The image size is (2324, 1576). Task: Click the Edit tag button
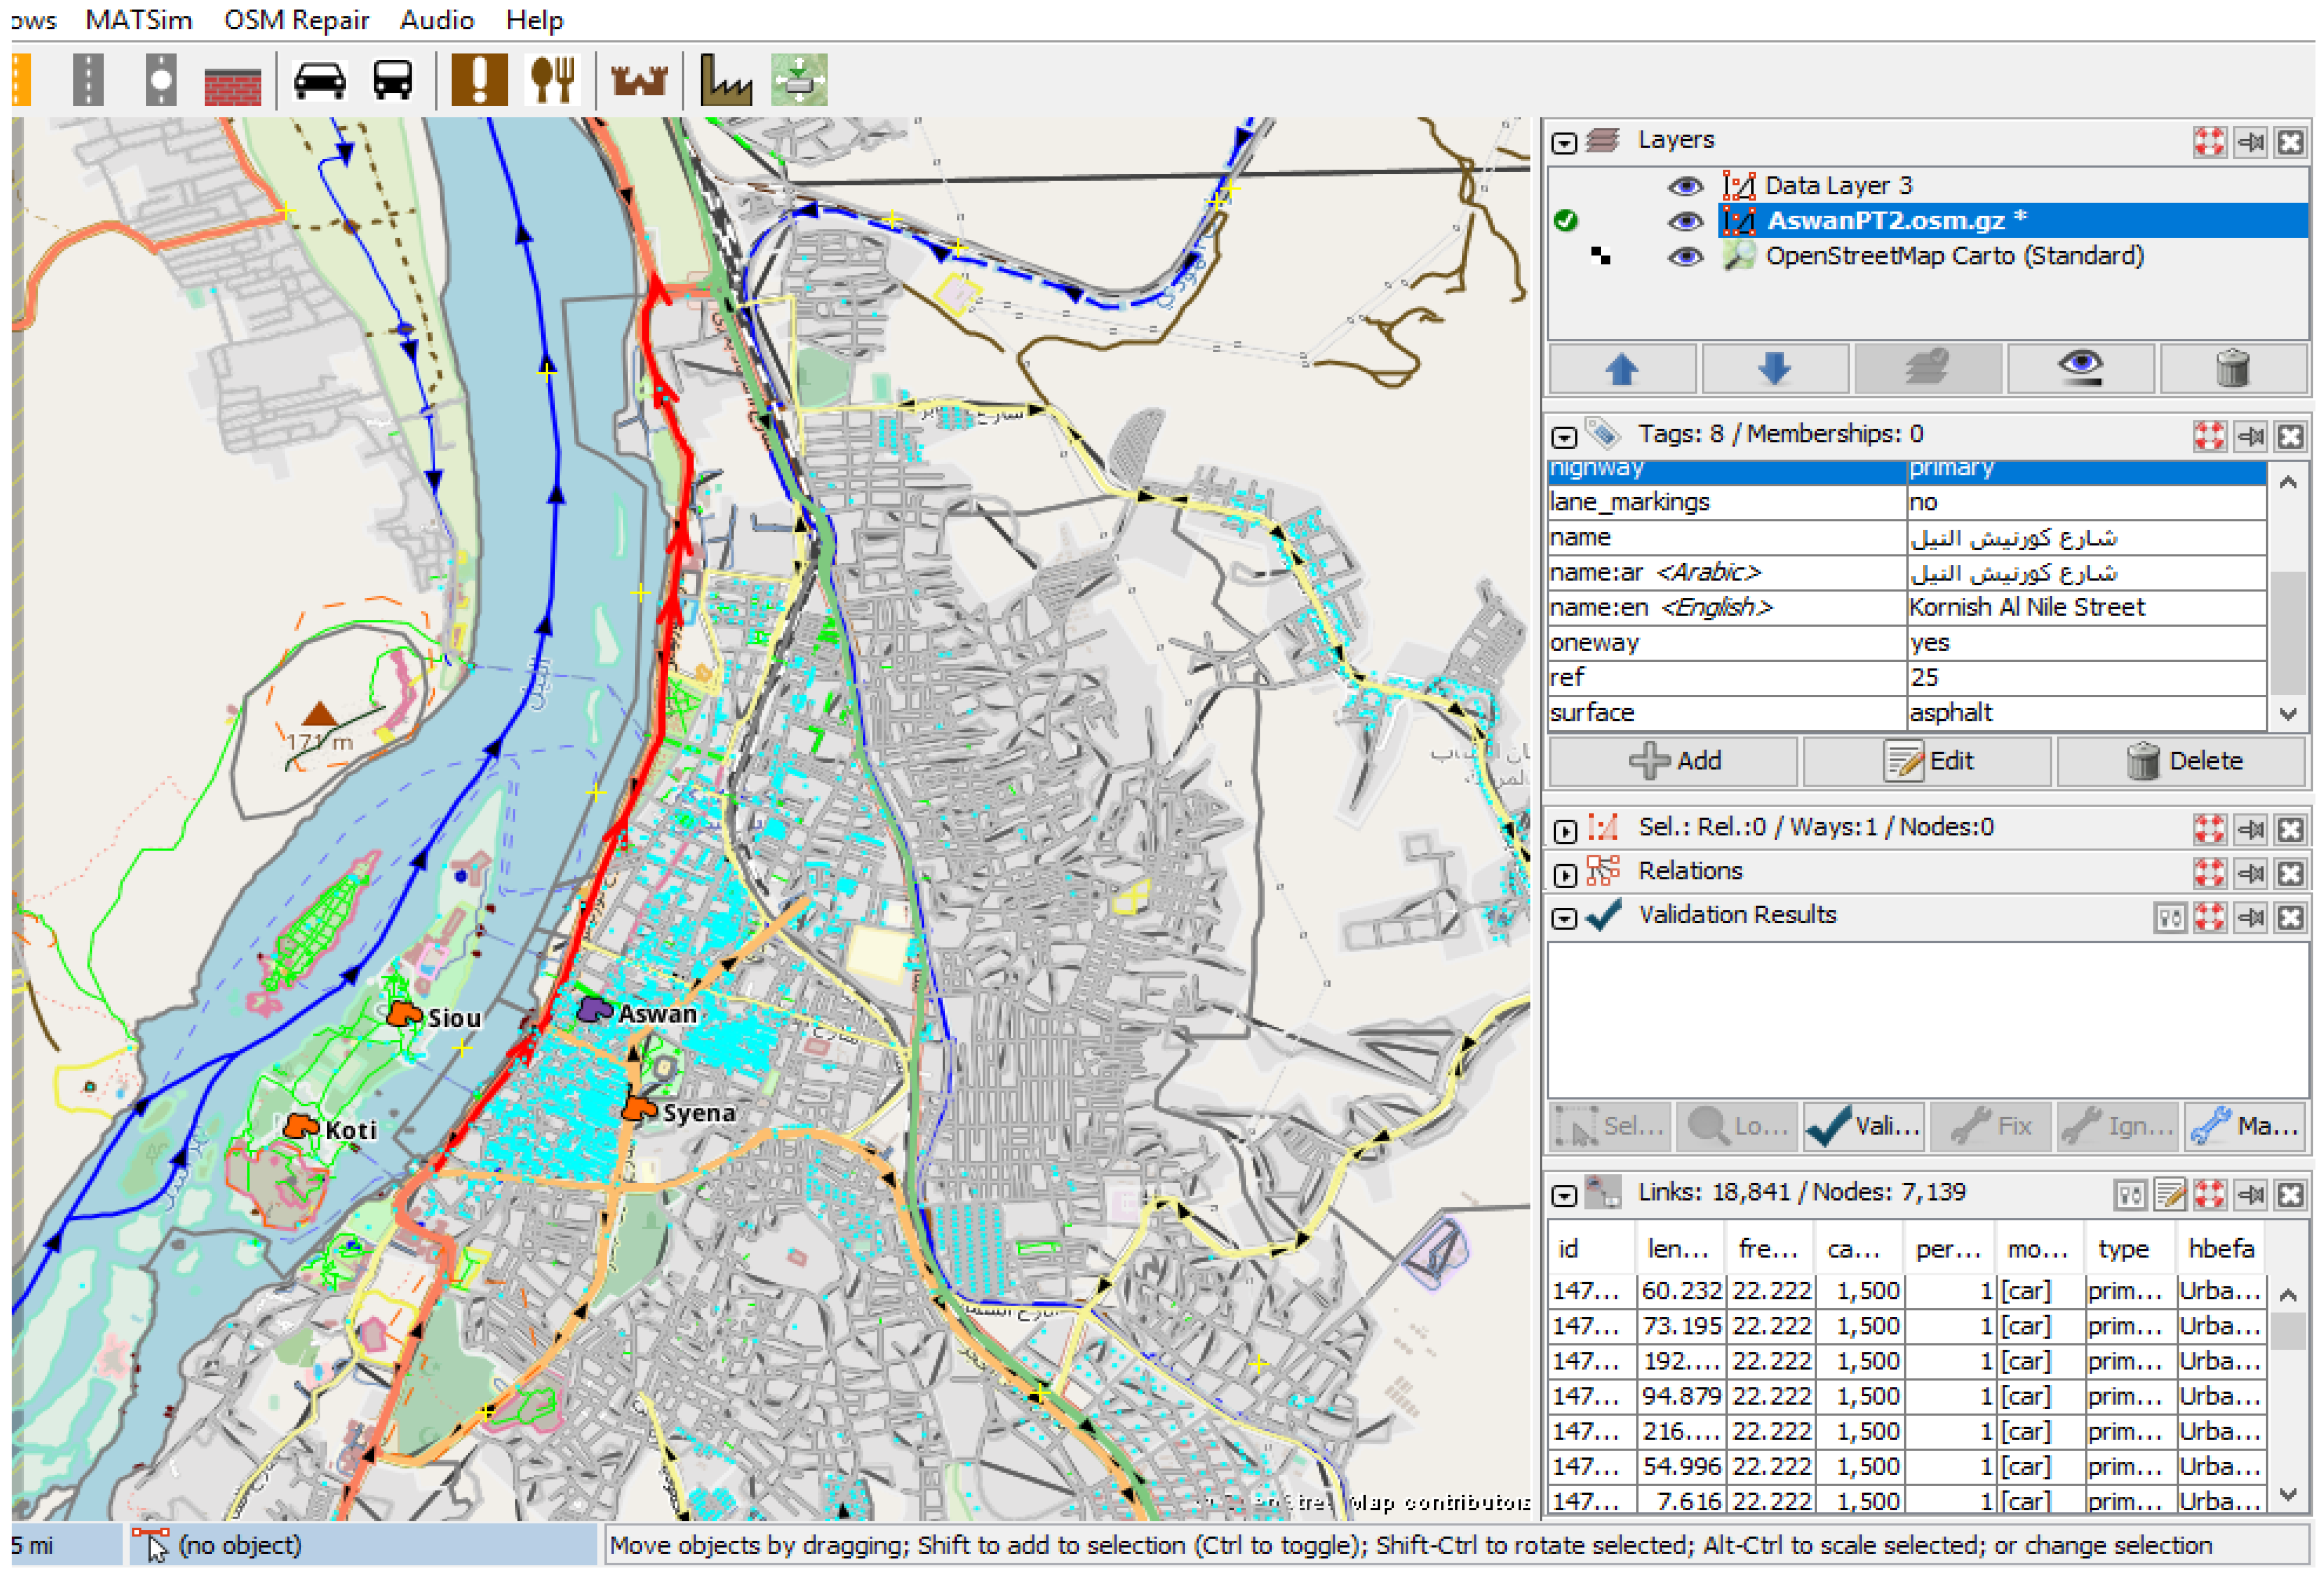(1929, 761)
